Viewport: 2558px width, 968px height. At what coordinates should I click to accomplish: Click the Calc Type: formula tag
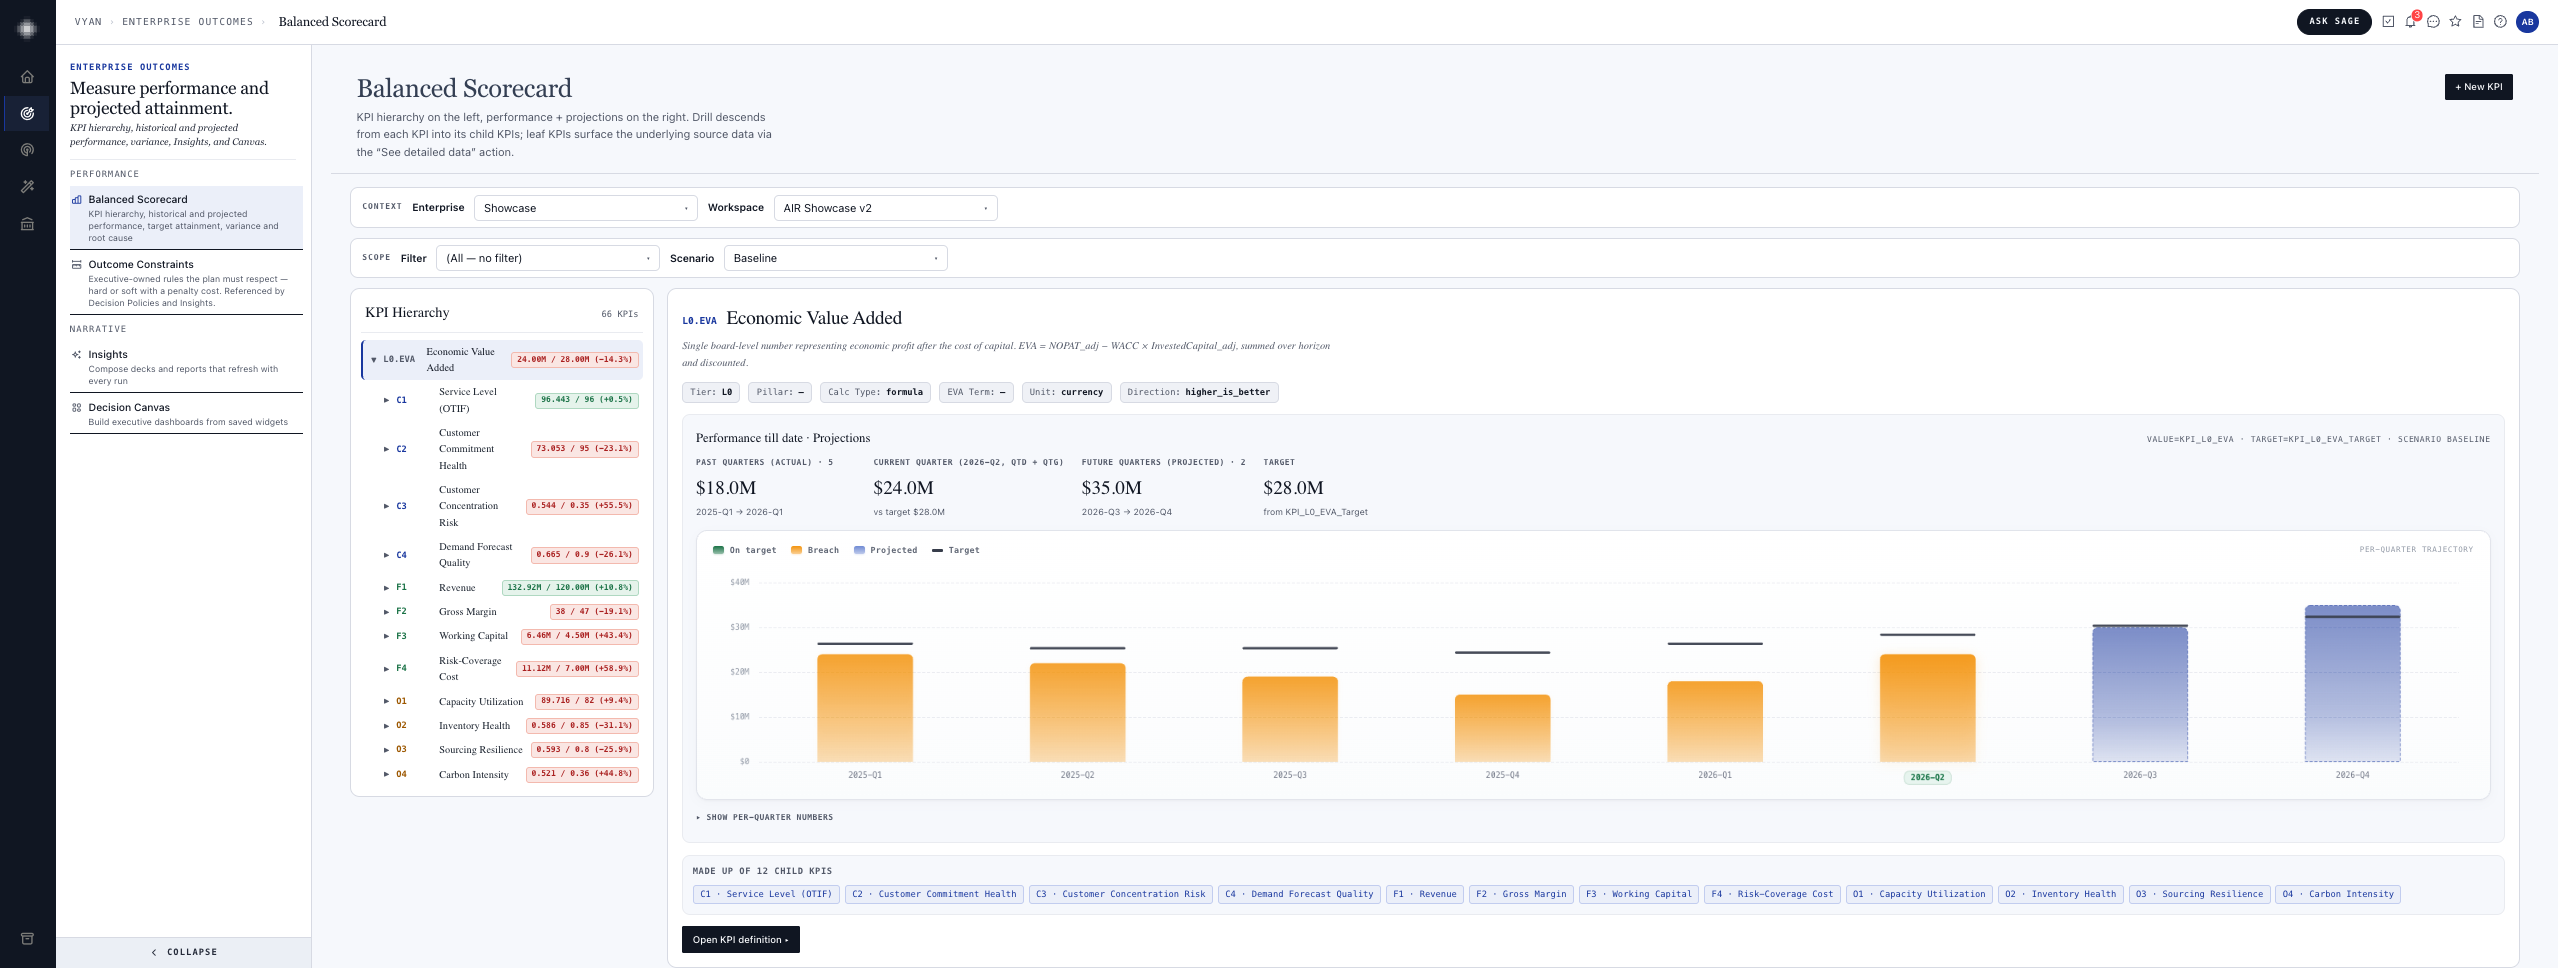(875, 392)
